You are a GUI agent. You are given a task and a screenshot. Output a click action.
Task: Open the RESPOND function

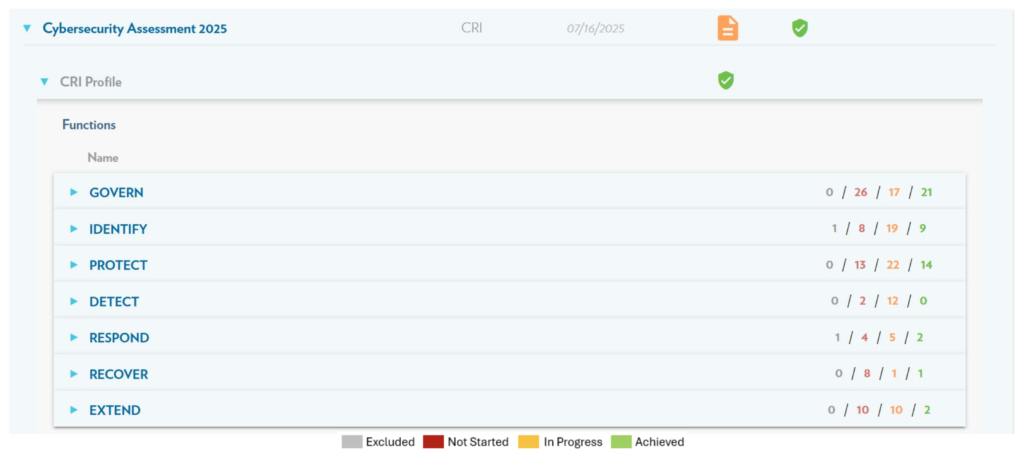[119, 338]
